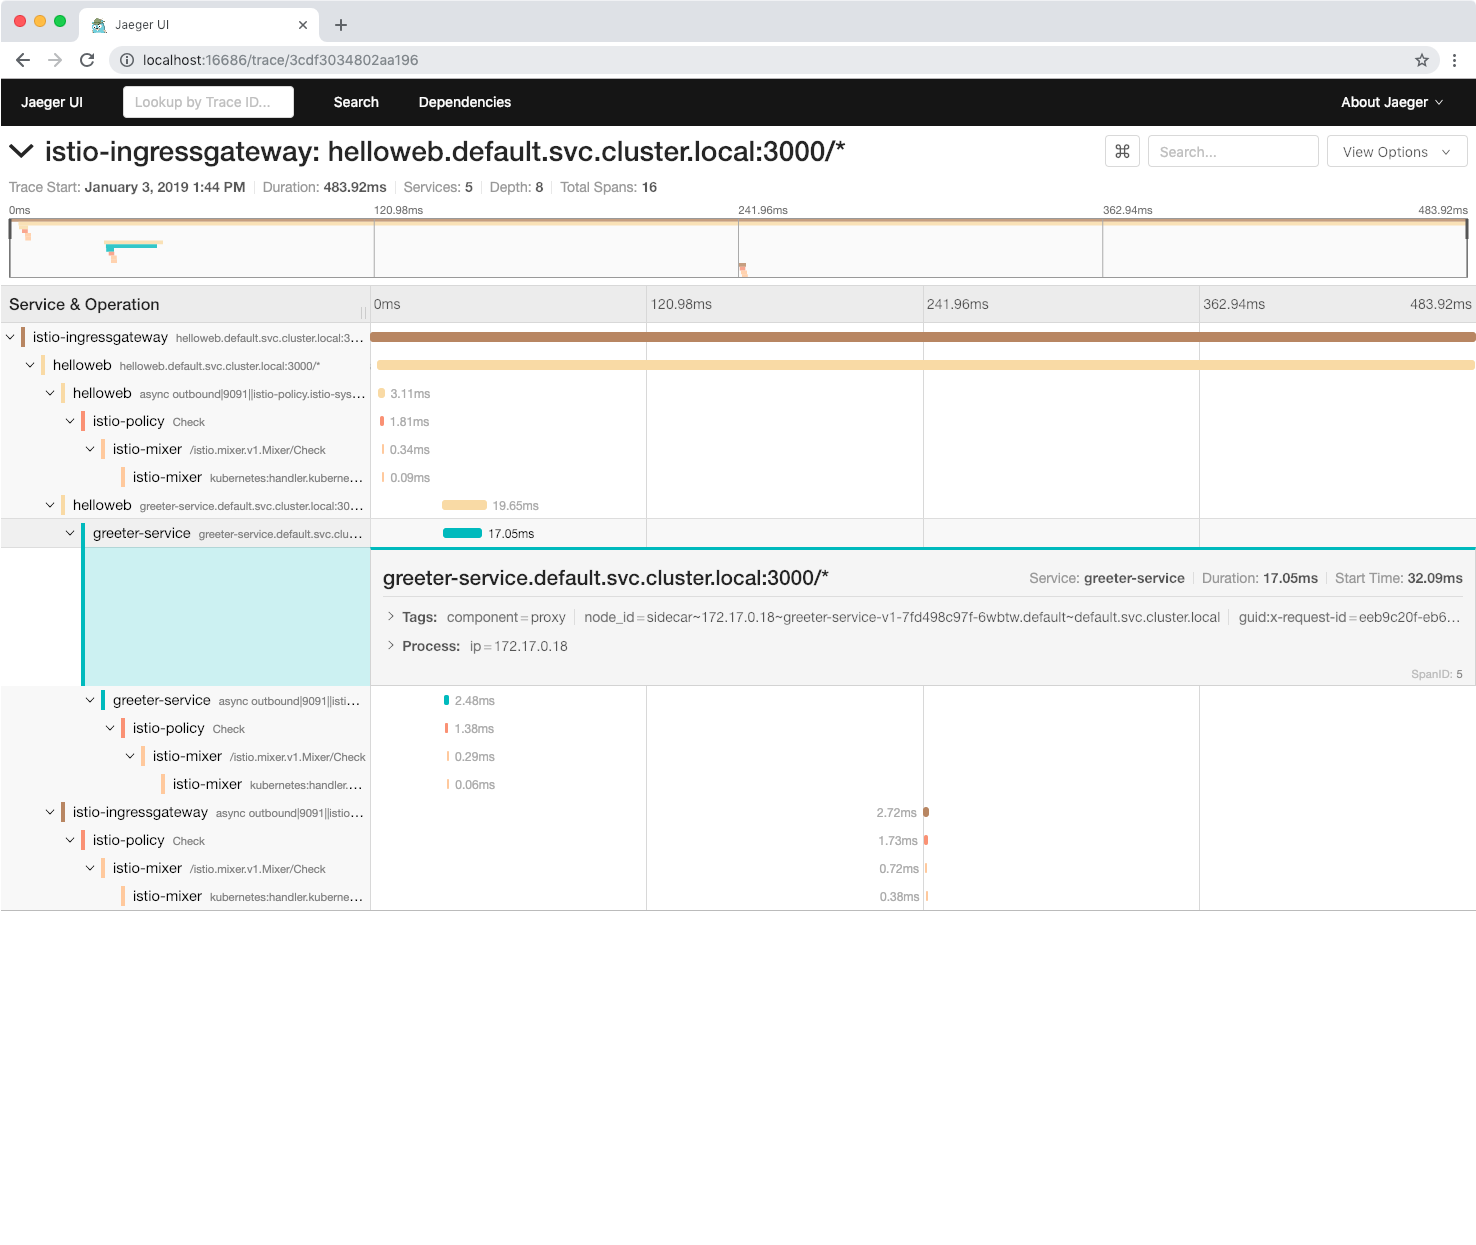Open a new browser tab with the plus
This screenshot has width=1476, height=1245.
pyautogui.click(x=341, y=25)
